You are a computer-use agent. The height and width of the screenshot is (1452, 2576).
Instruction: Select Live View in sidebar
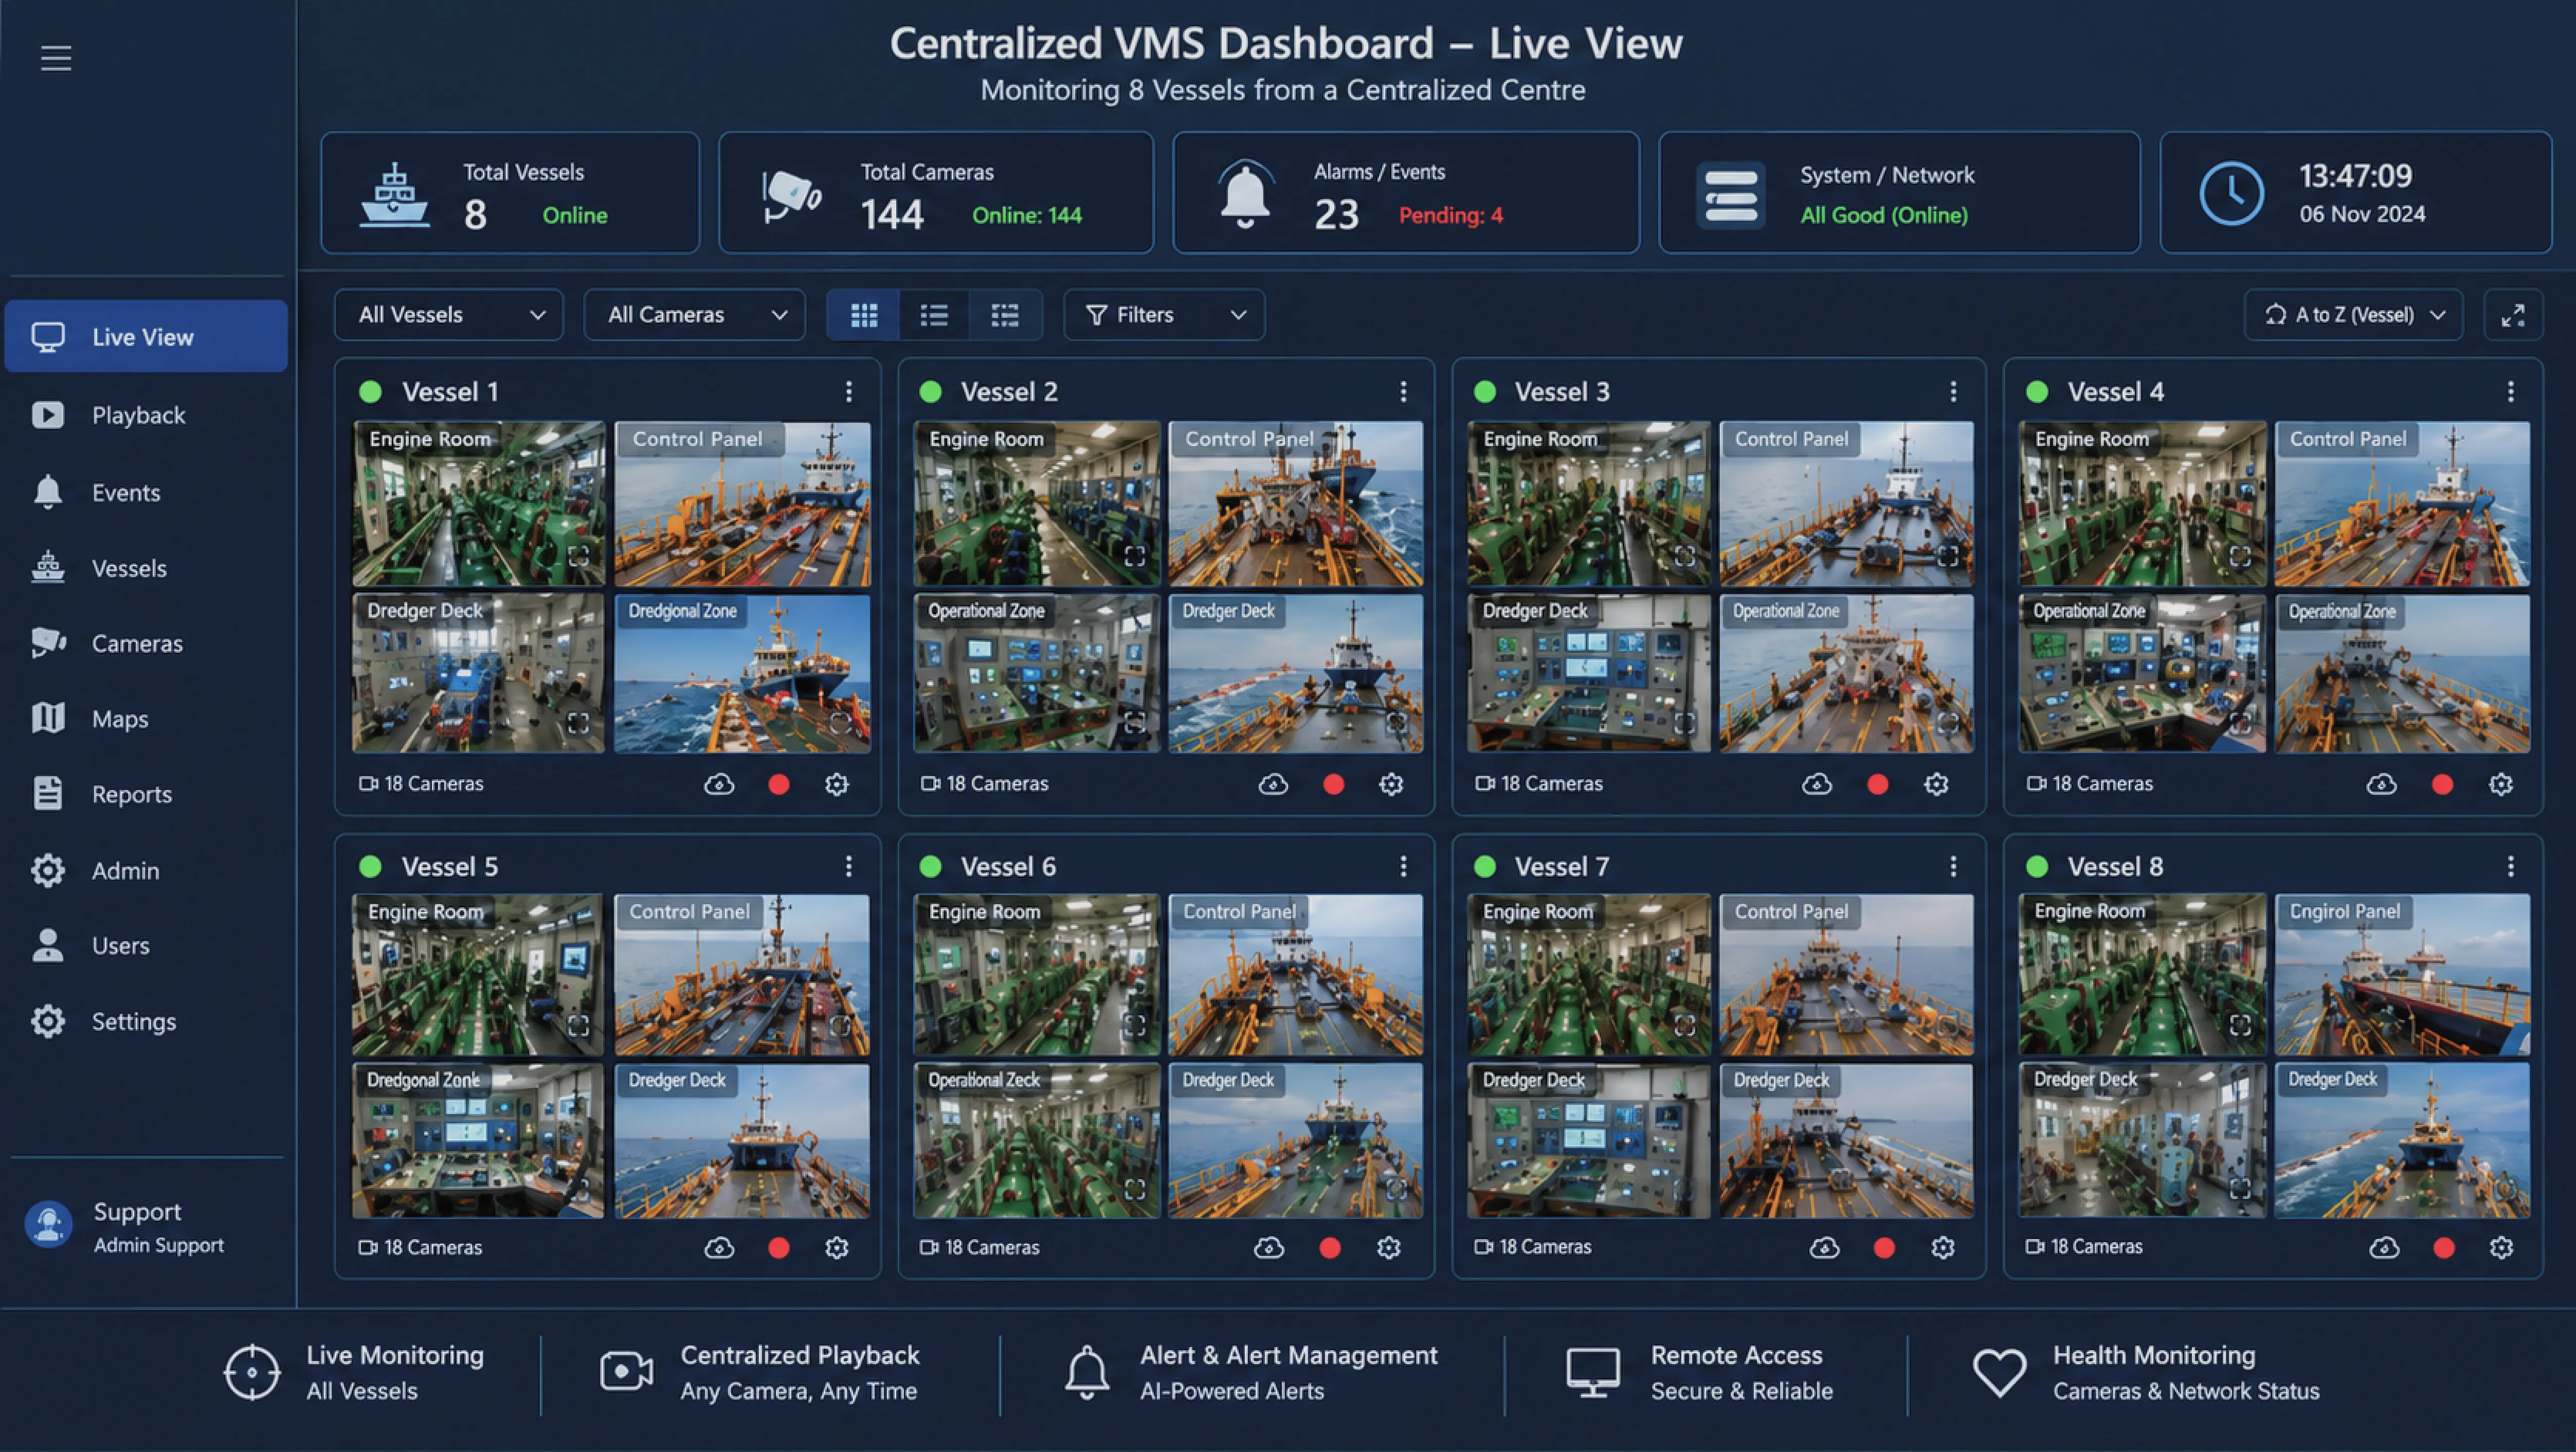pos(146,337)
